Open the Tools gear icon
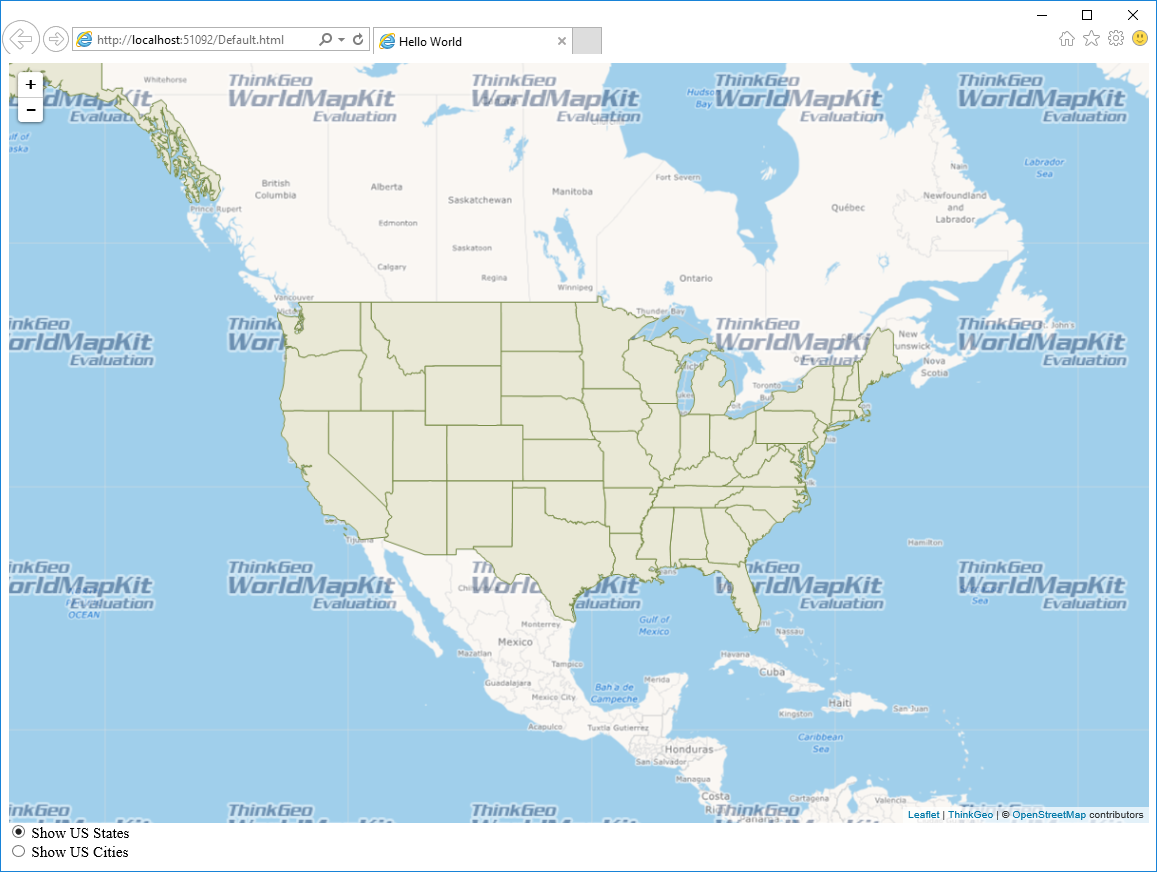The height and width of the screenshot is (872, 1157). point(1116,38)
